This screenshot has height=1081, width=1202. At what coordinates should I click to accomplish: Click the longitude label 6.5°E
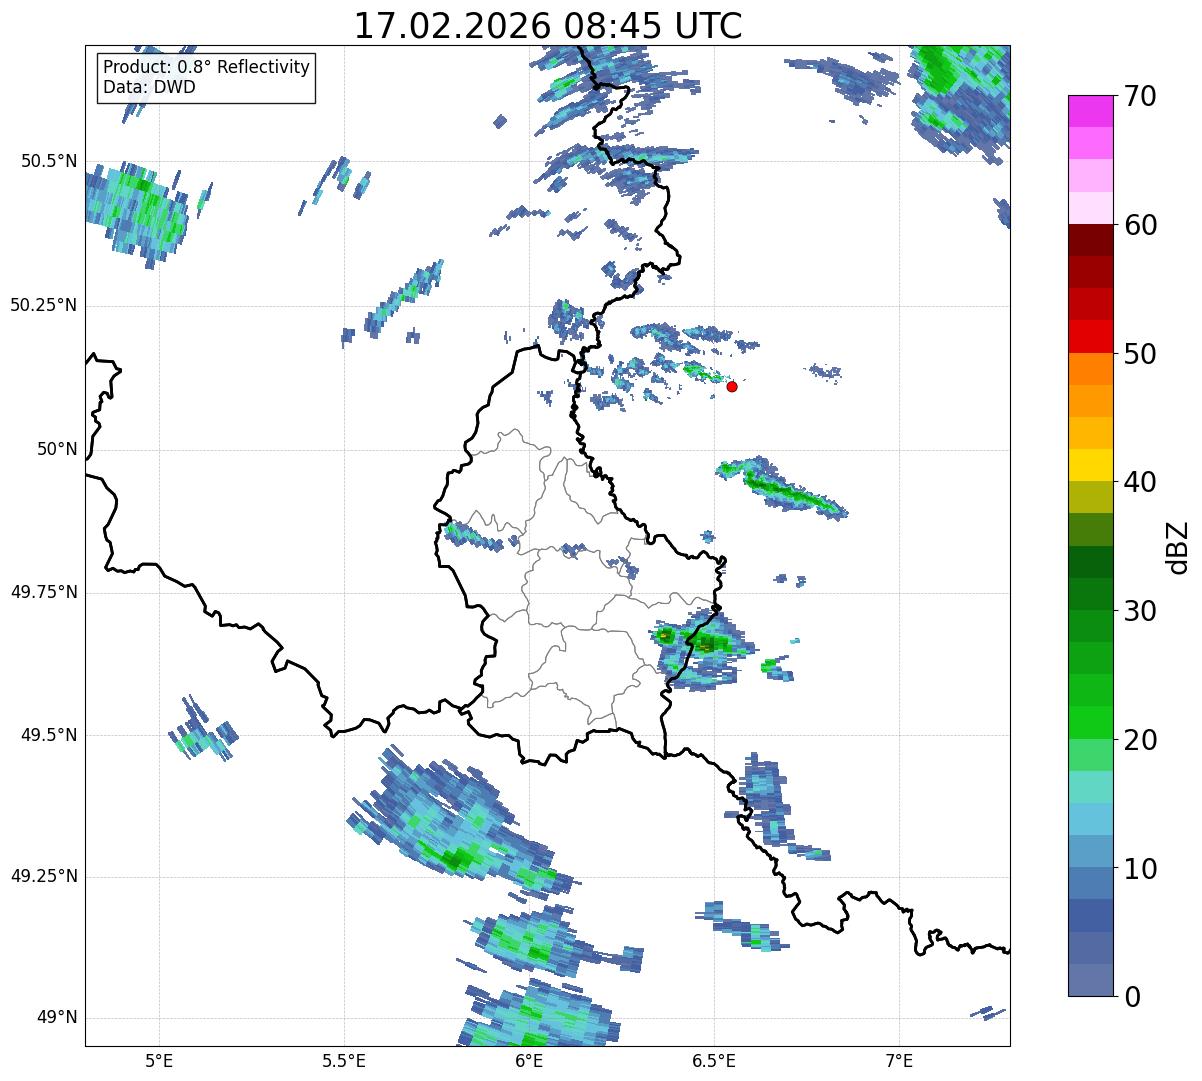click(714, 1061)
